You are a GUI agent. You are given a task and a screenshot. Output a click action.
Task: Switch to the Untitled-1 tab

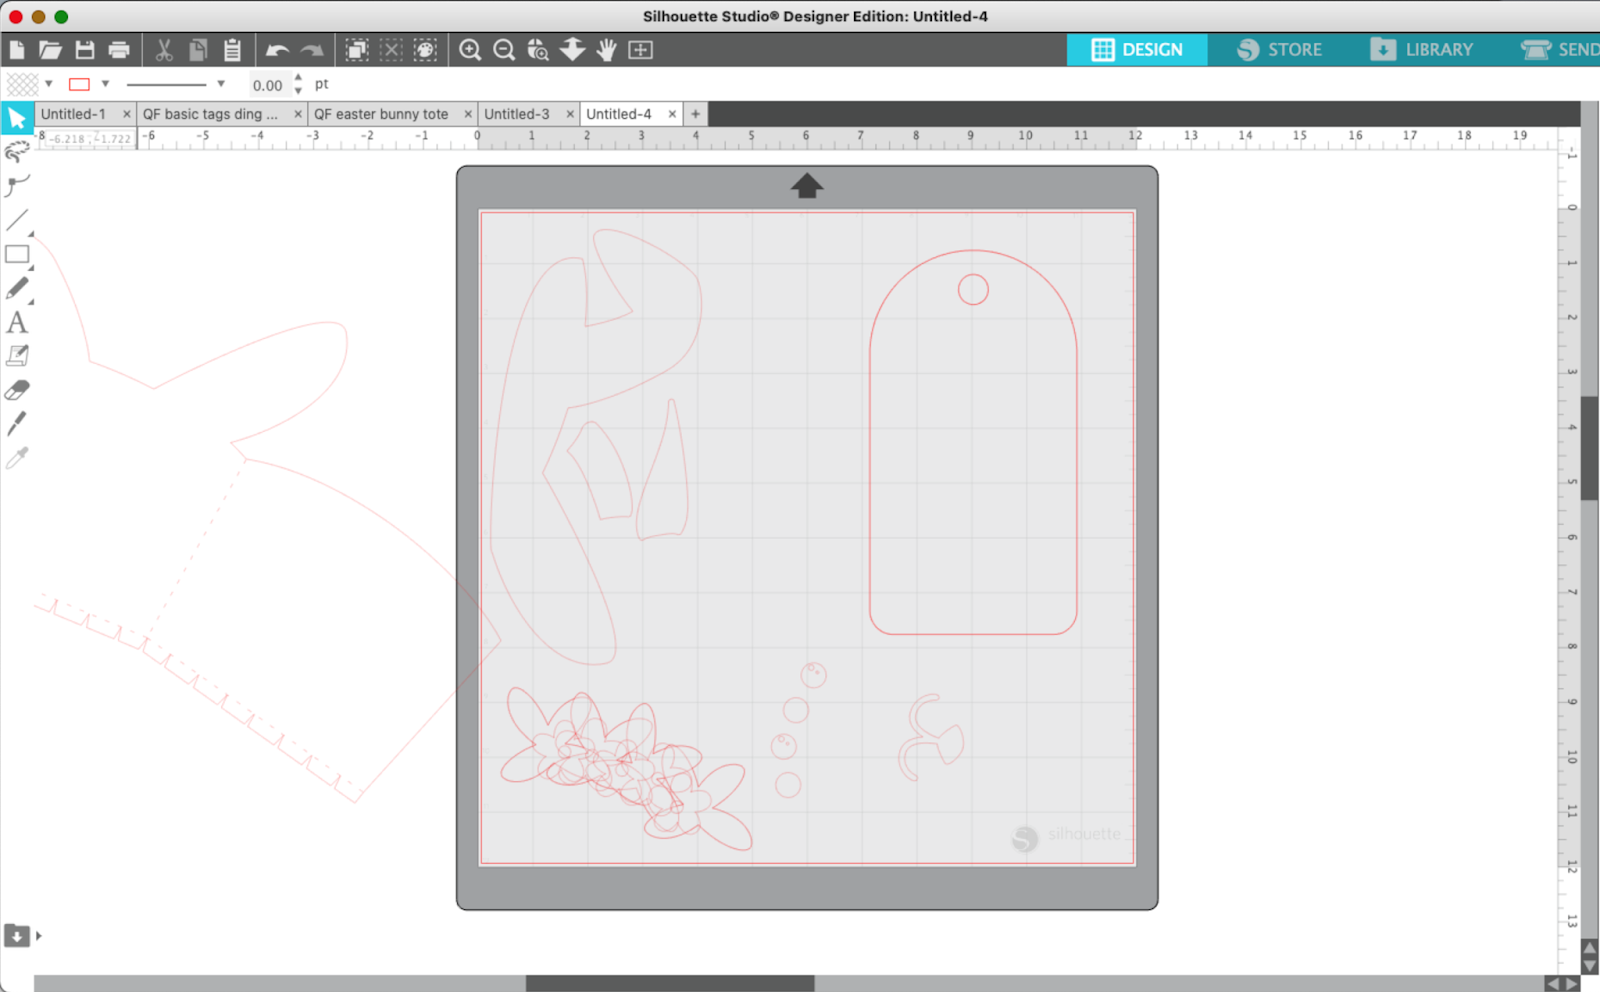tap(73, 114)
